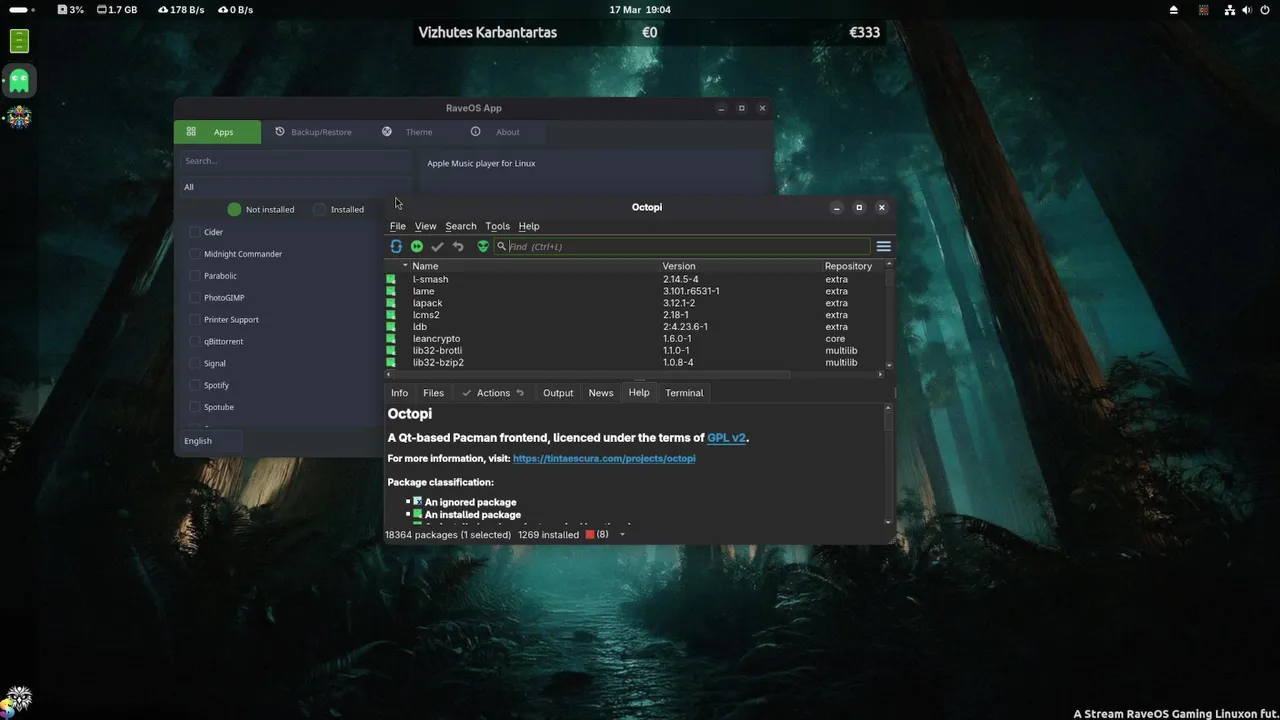The image size is (1280, 720).
Task: Tick the Cider checkbox
Action: click(195, 232)
